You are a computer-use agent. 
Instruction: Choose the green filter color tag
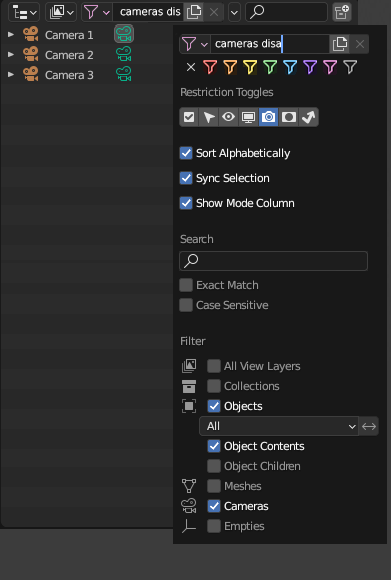point(270,67)
